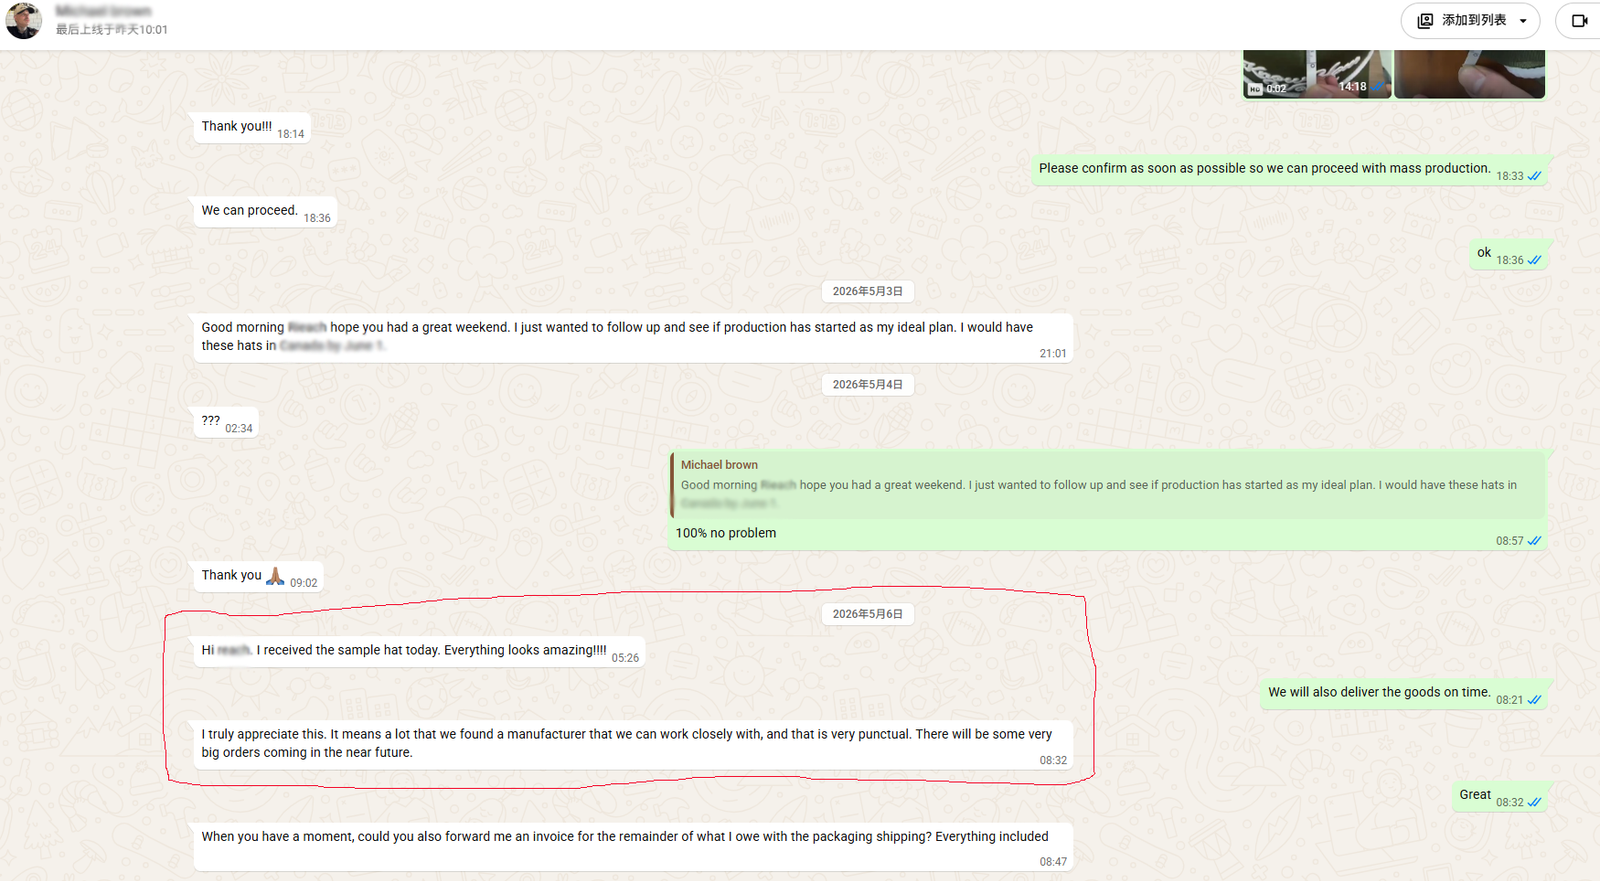The height and width of the screenshot is (881, 1600).
Task: Click the 'Great' message at 08:32
Action: [x=1500, y=796]
